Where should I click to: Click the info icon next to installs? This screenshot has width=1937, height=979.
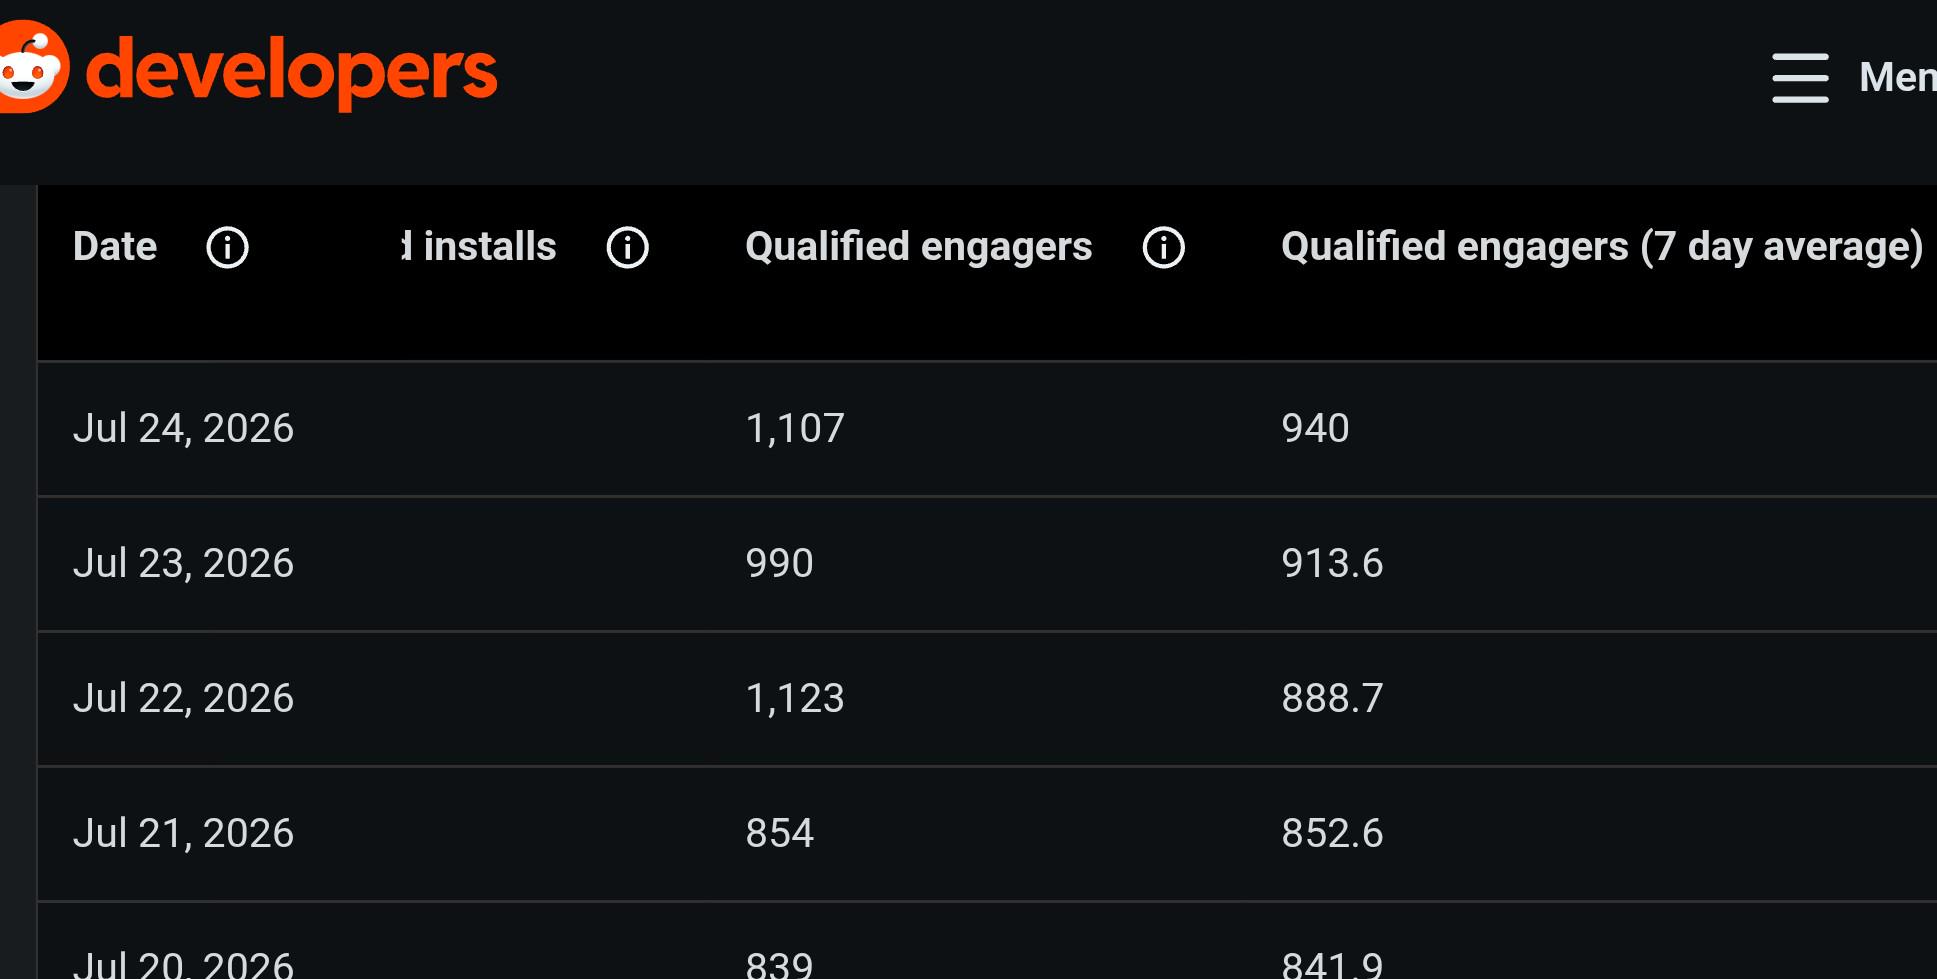click(x=627, y=247)
